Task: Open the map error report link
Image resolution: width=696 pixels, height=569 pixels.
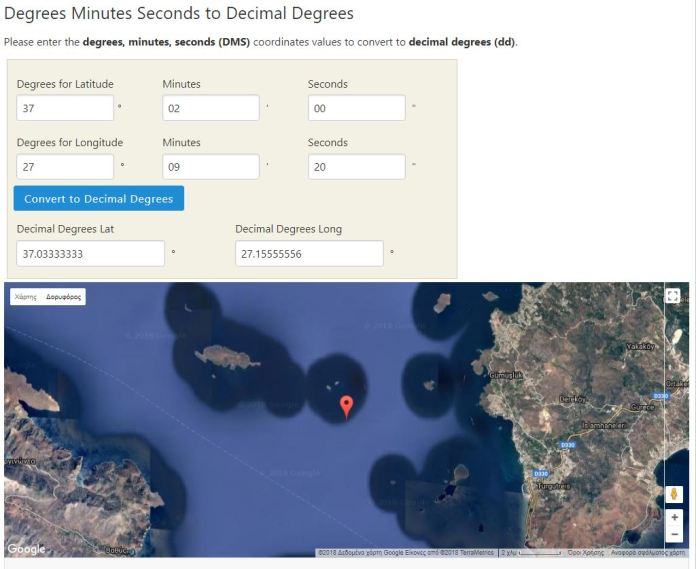Action: click(648, 552)
